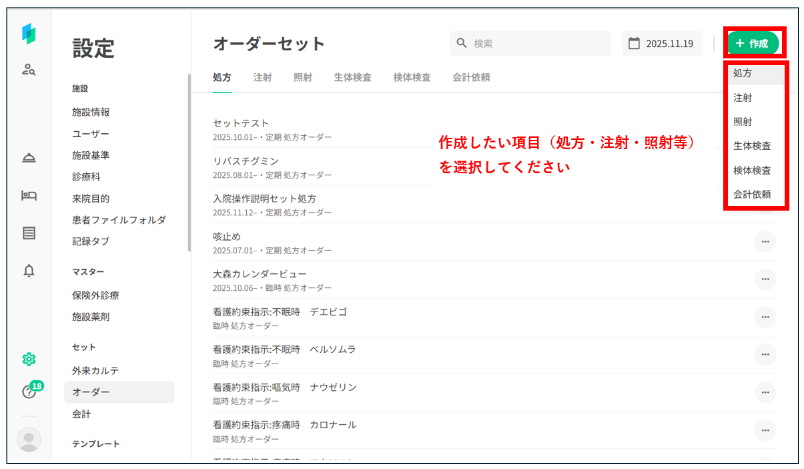Open 看護約束指示:不眠時 デエビゴ set
The width and height of the screenshot is (804, 469).
[x=280, y=312]
